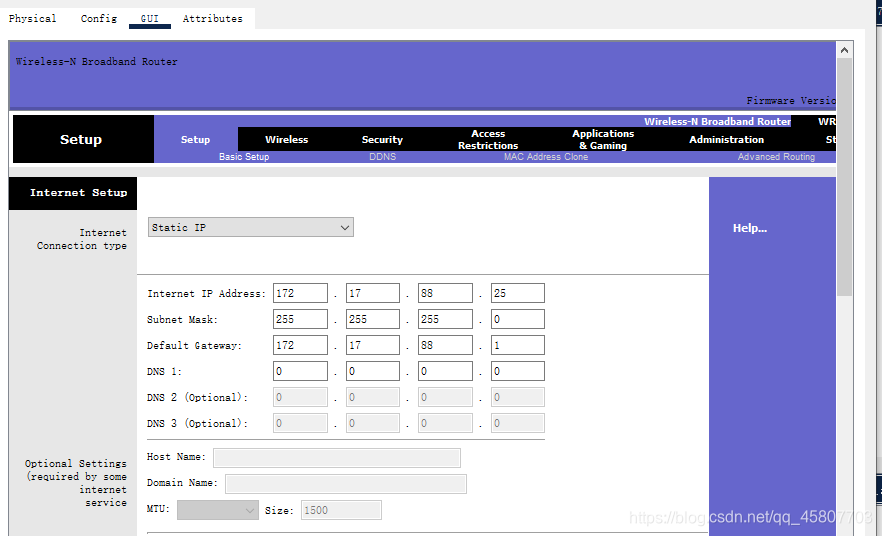Click Subnet Mask last octet field 0
Viewport: 882px width, 536px height.
[x=518, y=319]
